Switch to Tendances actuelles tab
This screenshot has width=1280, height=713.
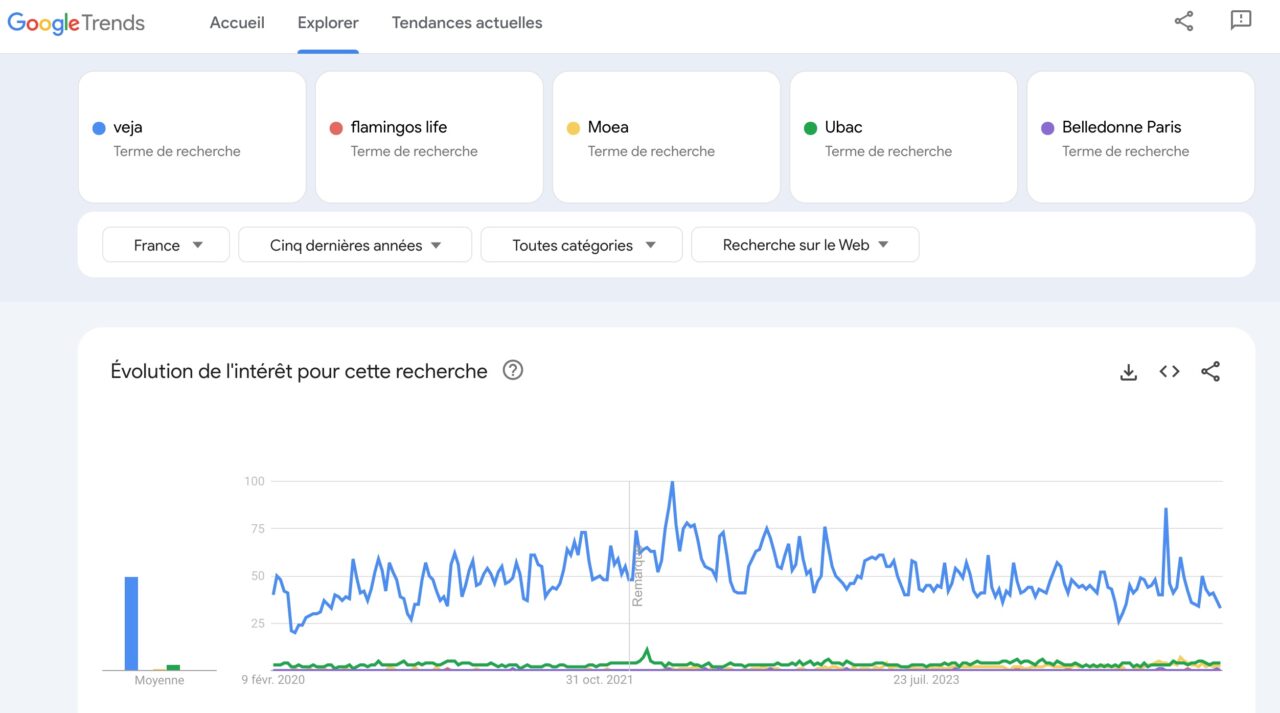(467, 23)
